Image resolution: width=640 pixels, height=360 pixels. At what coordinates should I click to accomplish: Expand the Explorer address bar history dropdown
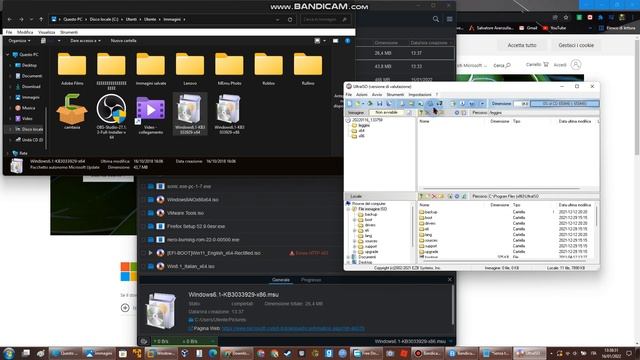[x=278, y=19]
